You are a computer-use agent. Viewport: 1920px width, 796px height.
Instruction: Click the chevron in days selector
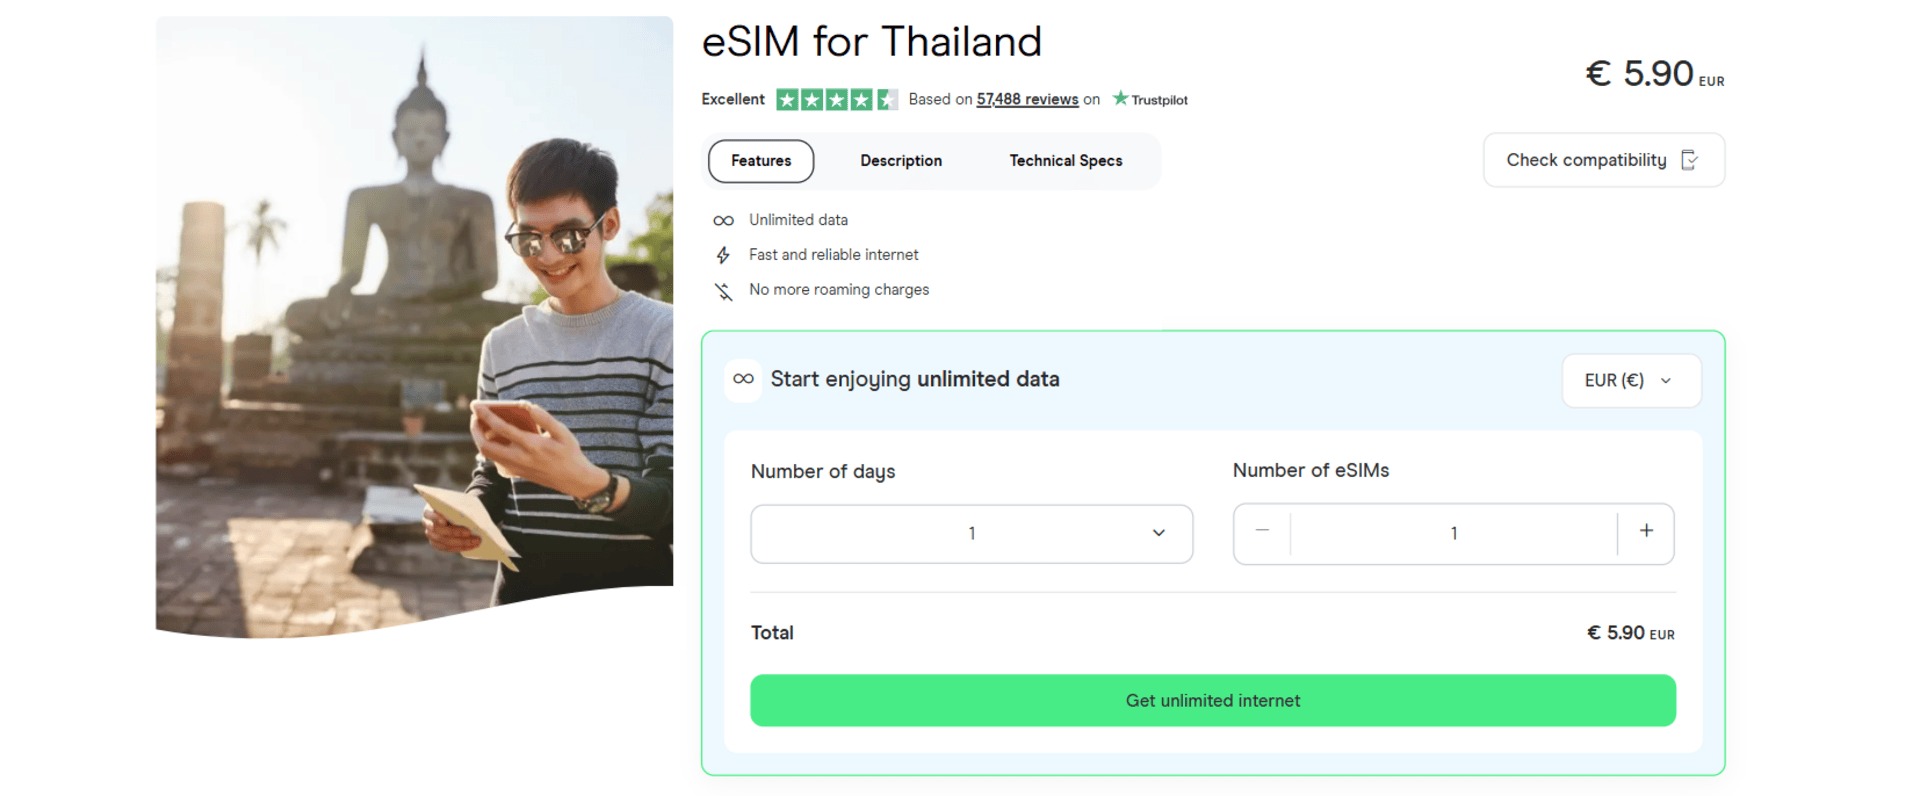1159,533
